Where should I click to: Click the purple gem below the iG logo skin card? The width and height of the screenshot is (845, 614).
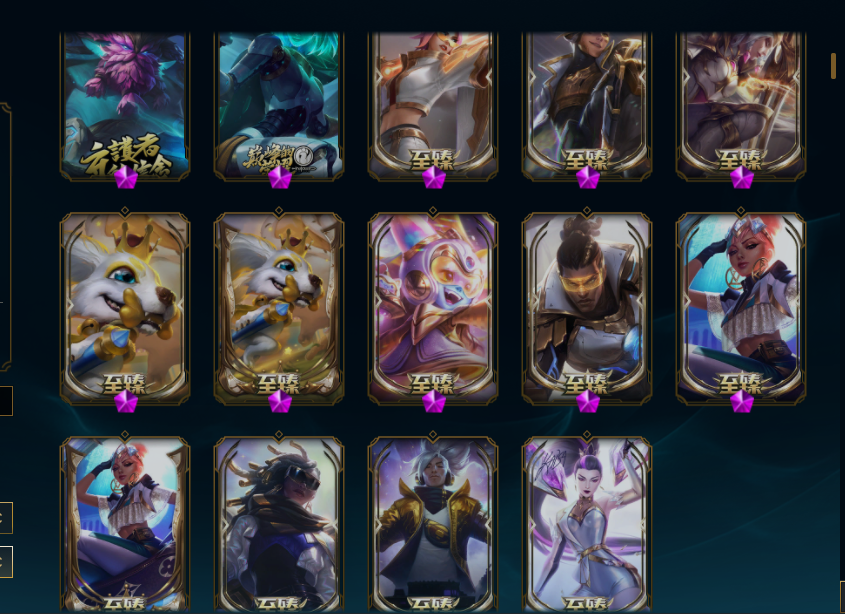tap(280, 177)
